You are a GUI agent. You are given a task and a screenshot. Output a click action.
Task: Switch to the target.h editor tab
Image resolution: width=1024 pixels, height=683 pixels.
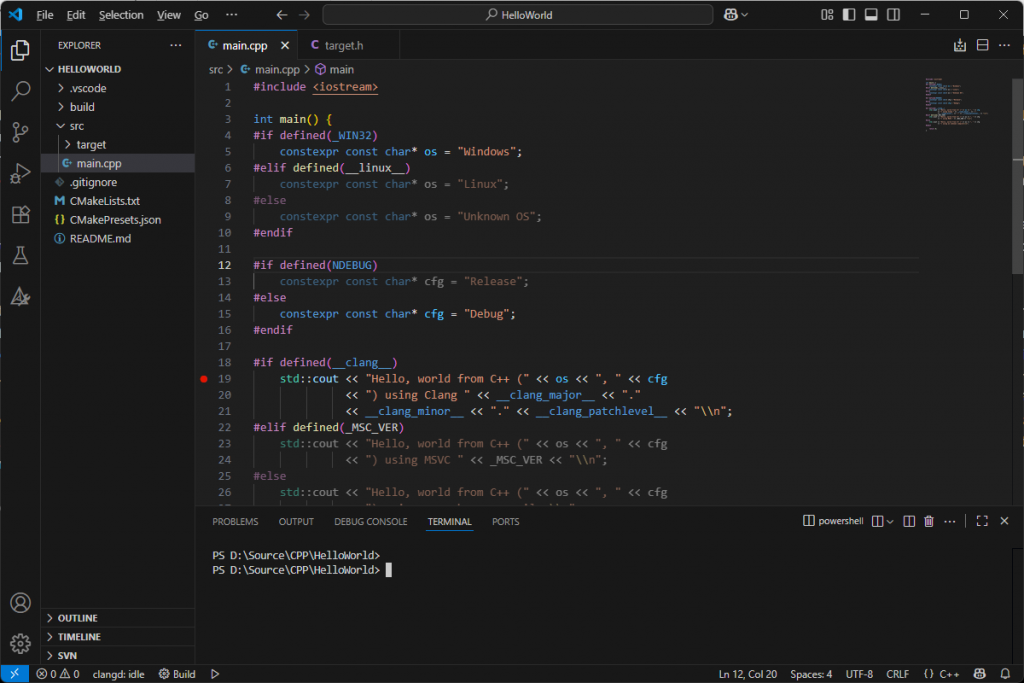pos(336,45)
